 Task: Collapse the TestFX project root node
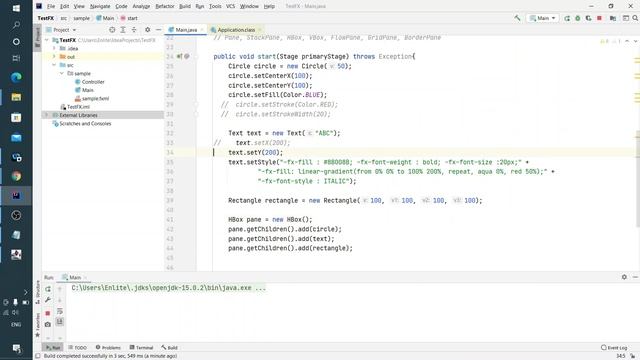[x=47, y=40]
